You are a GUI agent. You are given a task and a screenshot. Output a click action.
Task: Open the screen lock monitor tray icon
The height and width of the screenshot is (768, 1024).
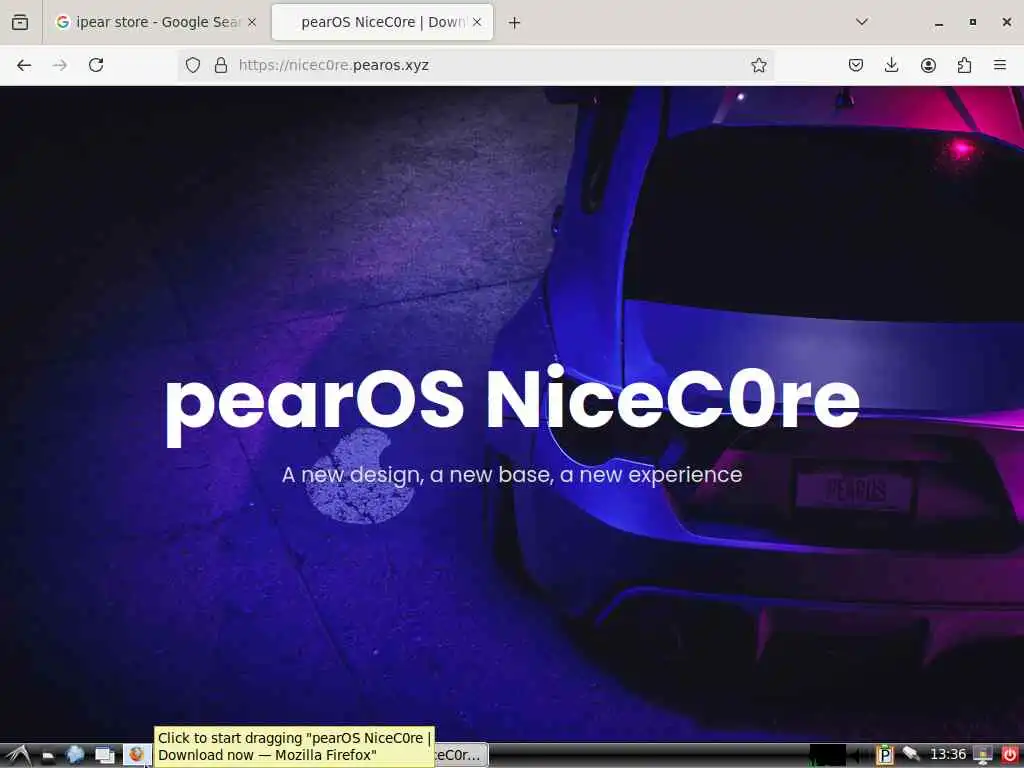click(982, 756)
